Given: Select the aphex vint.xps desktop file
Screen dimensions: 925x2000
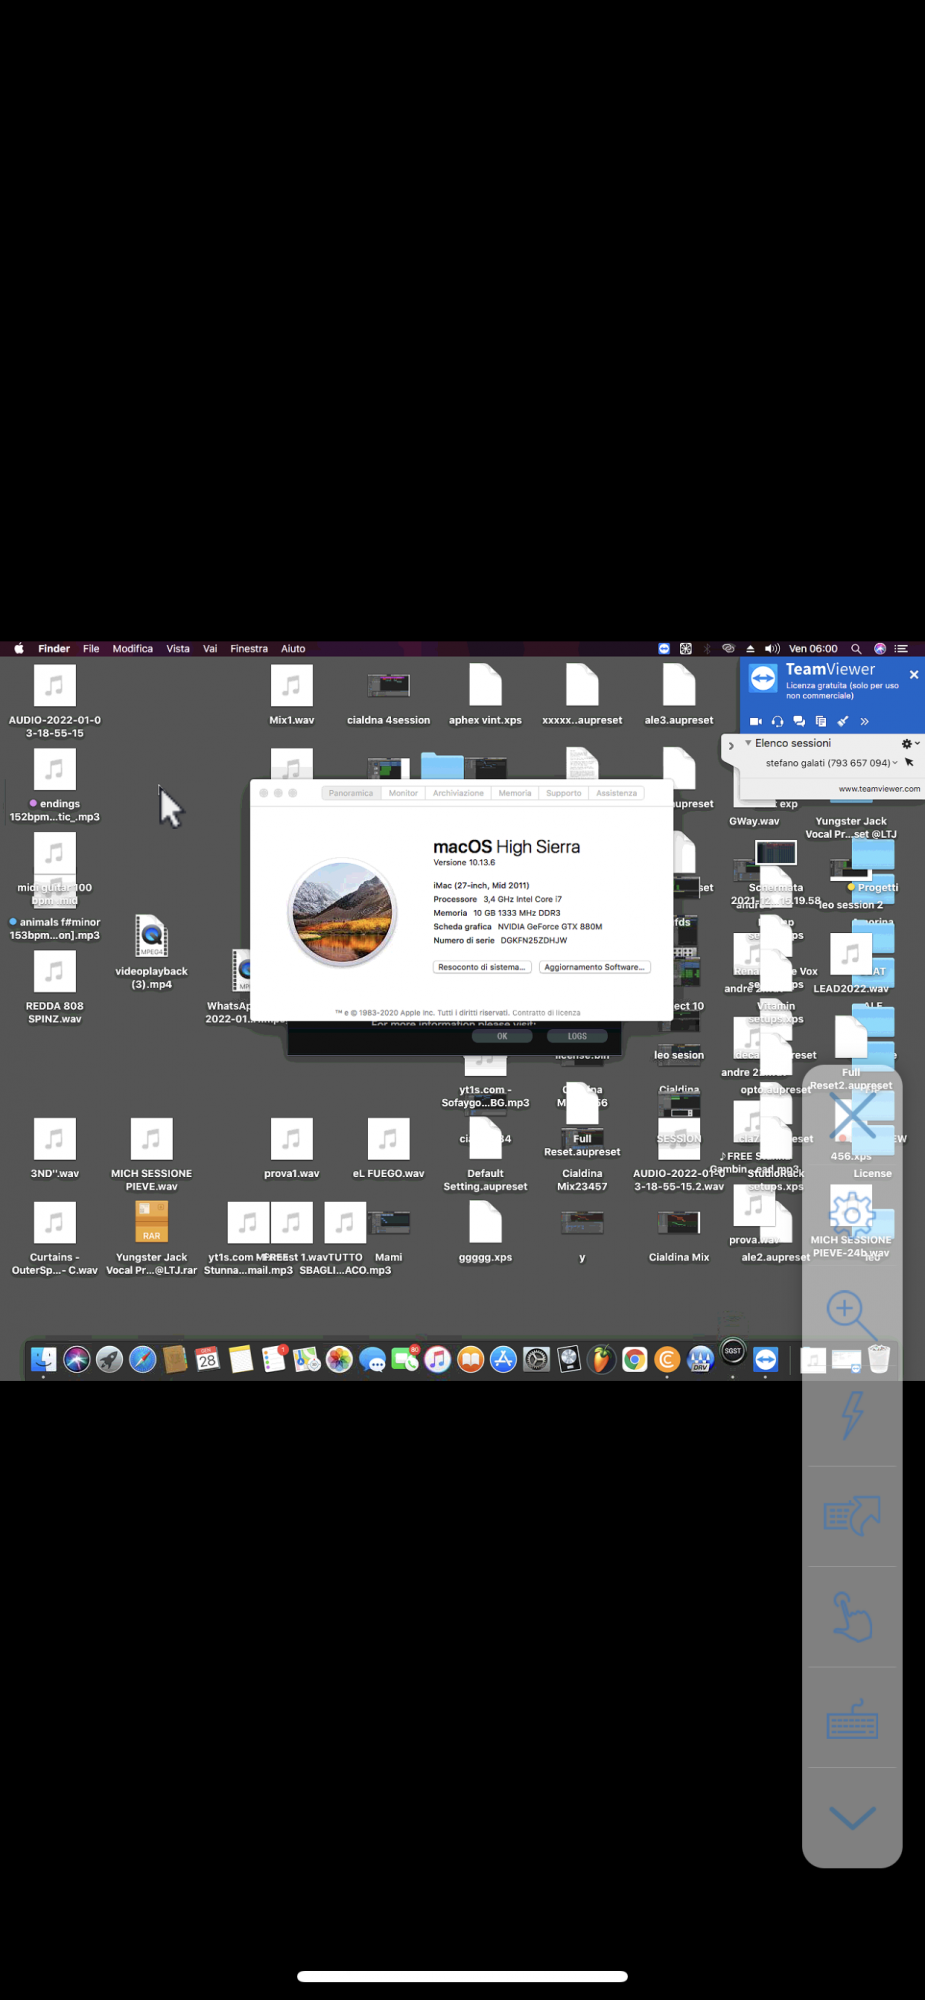Looking at the screenshot, I should click(485, 695).
